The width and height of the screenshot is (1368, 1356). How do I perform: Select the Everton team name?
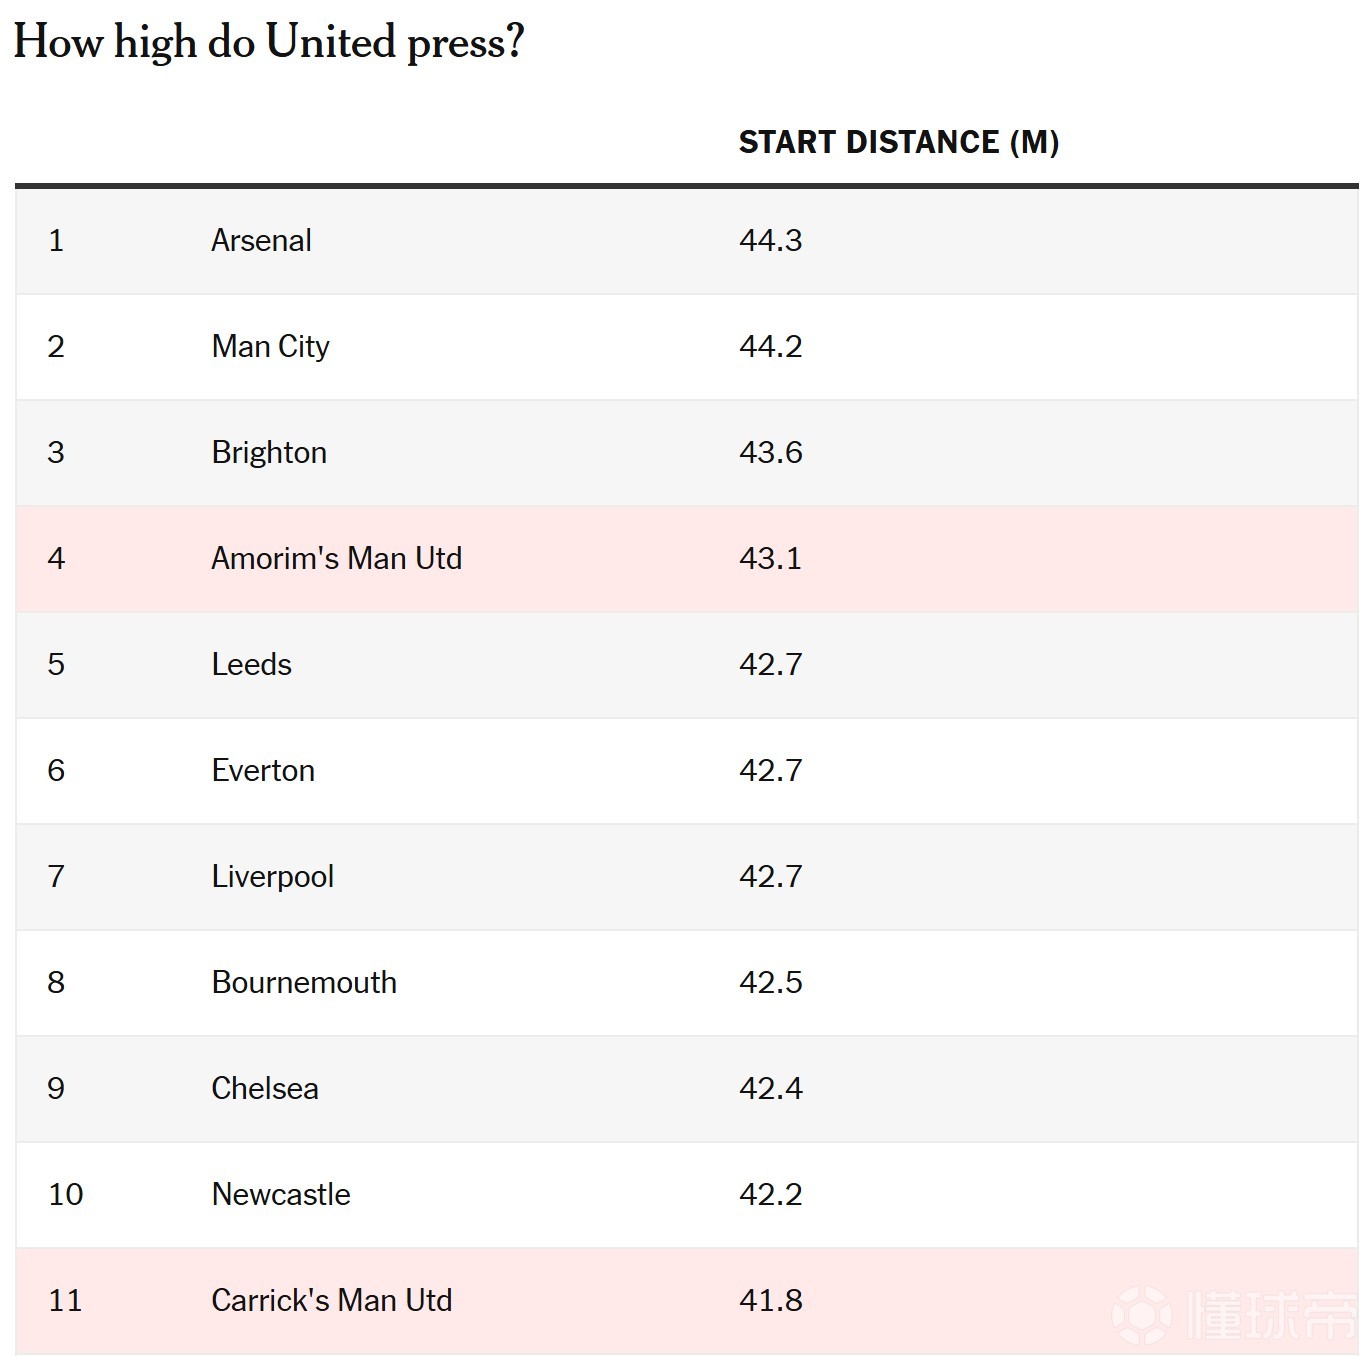pyautogui.click(x=263, y=771)
